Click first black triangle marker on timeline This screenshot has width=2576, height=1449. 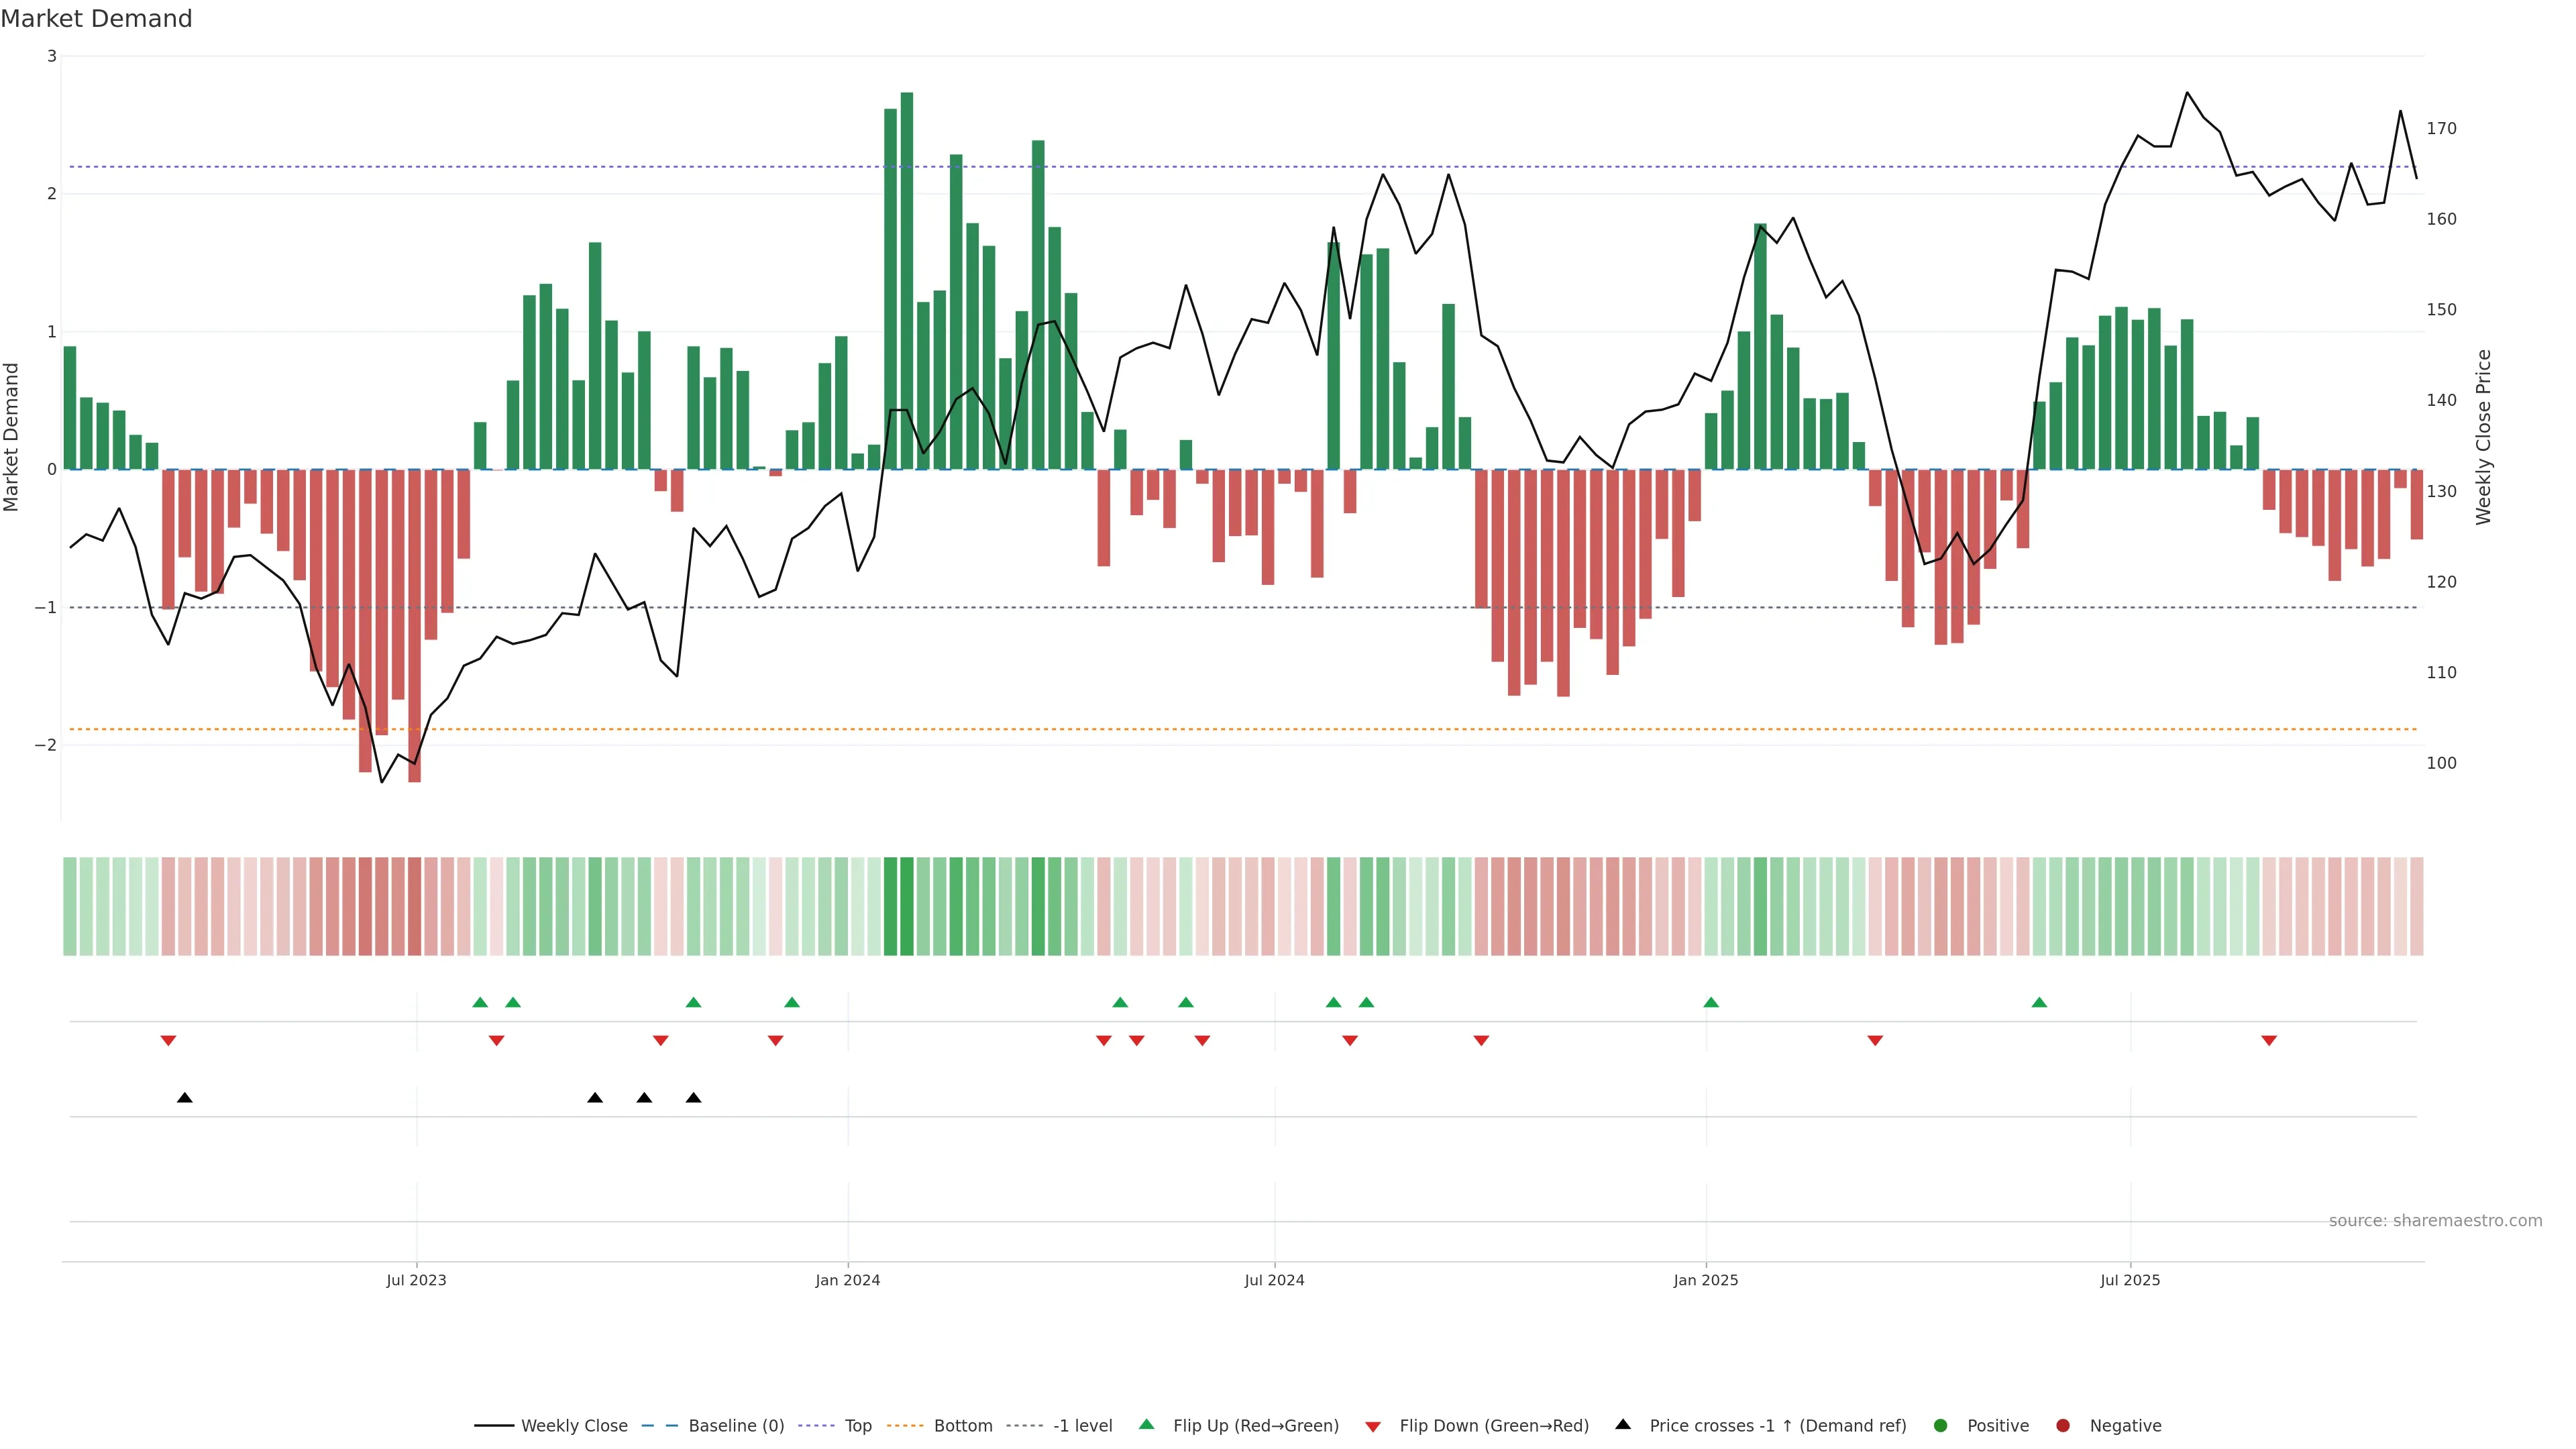click(x=185, y=1098)
